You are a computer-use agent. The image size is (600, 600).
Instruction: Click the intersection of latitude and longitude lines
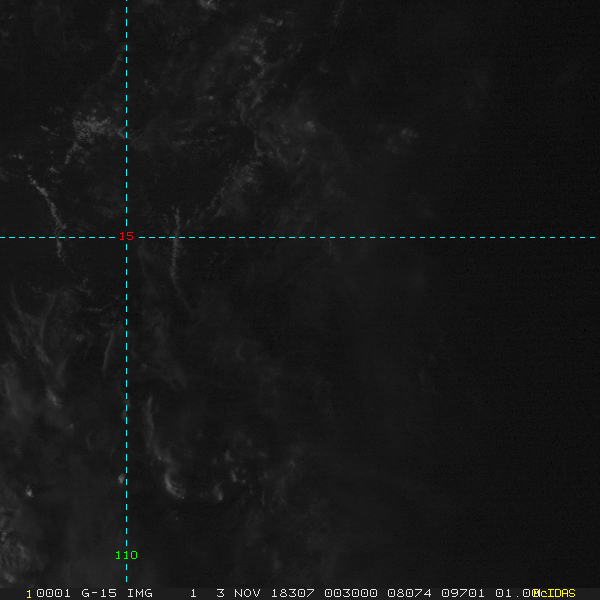coord(126,237)
